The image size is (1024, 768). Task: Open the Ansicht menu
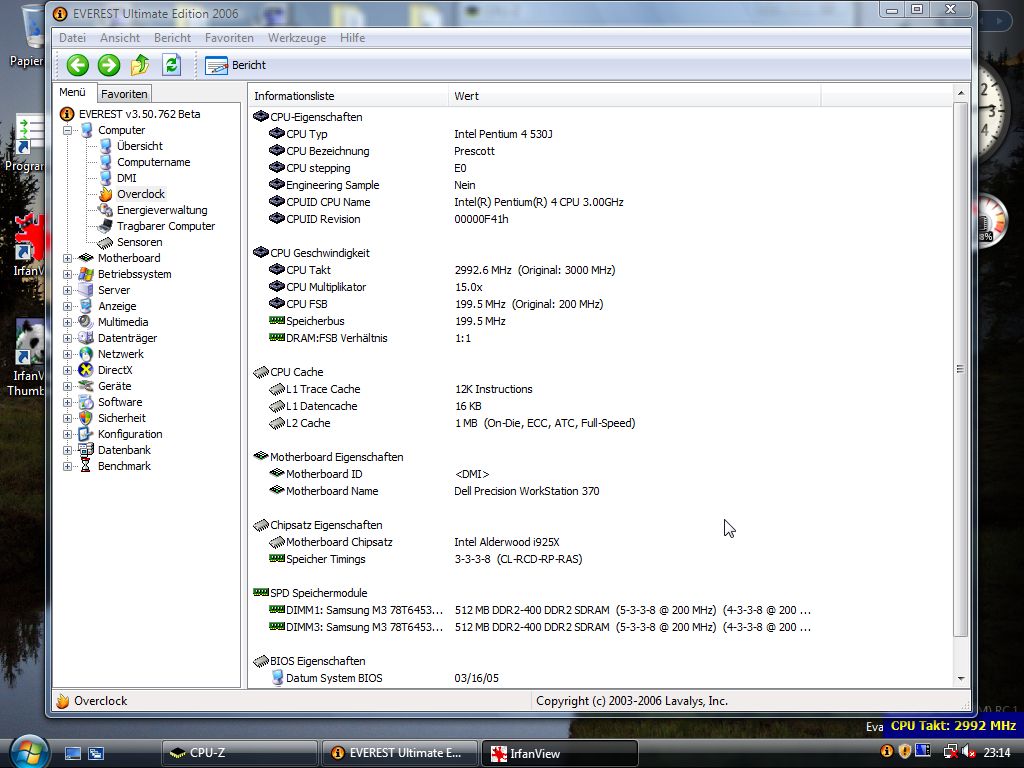pyautogui.click(x=120, y=38)
